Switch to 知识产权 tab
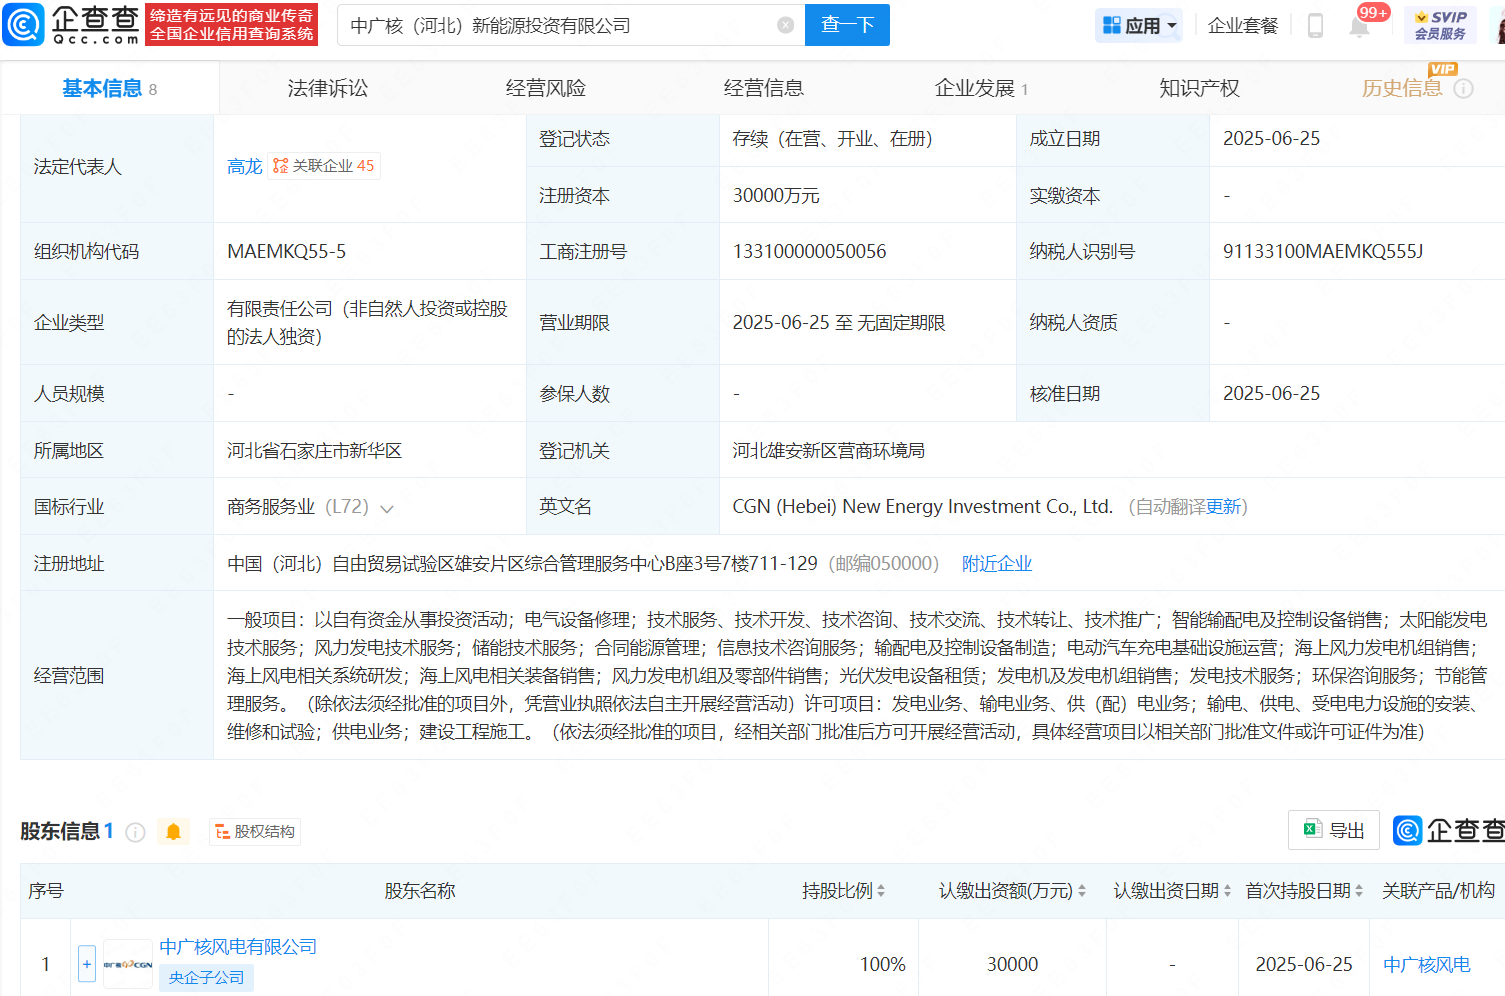The image size is (1505, 996). tap(1199, 88)
